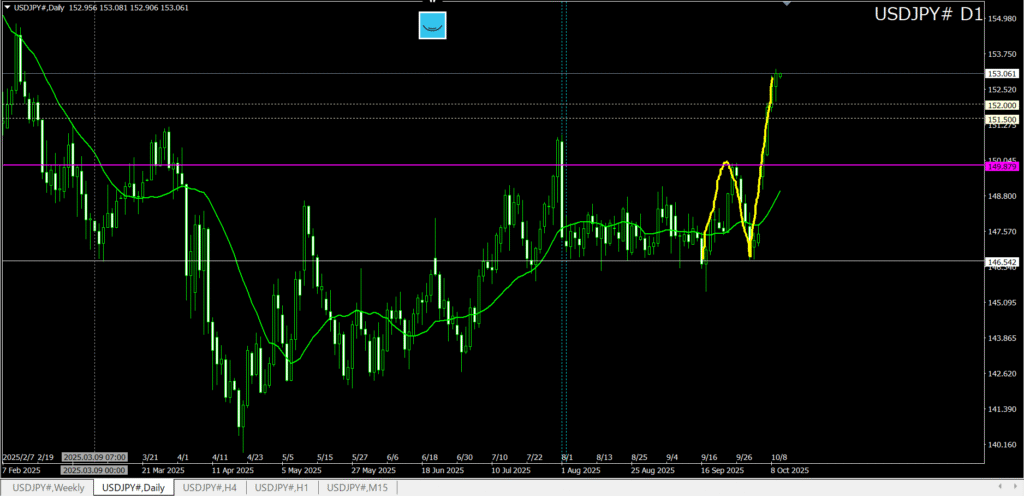Click the 1 Aug 2025 date on time axis
Screen dimensions: 1024x496
tap(580, 469)
